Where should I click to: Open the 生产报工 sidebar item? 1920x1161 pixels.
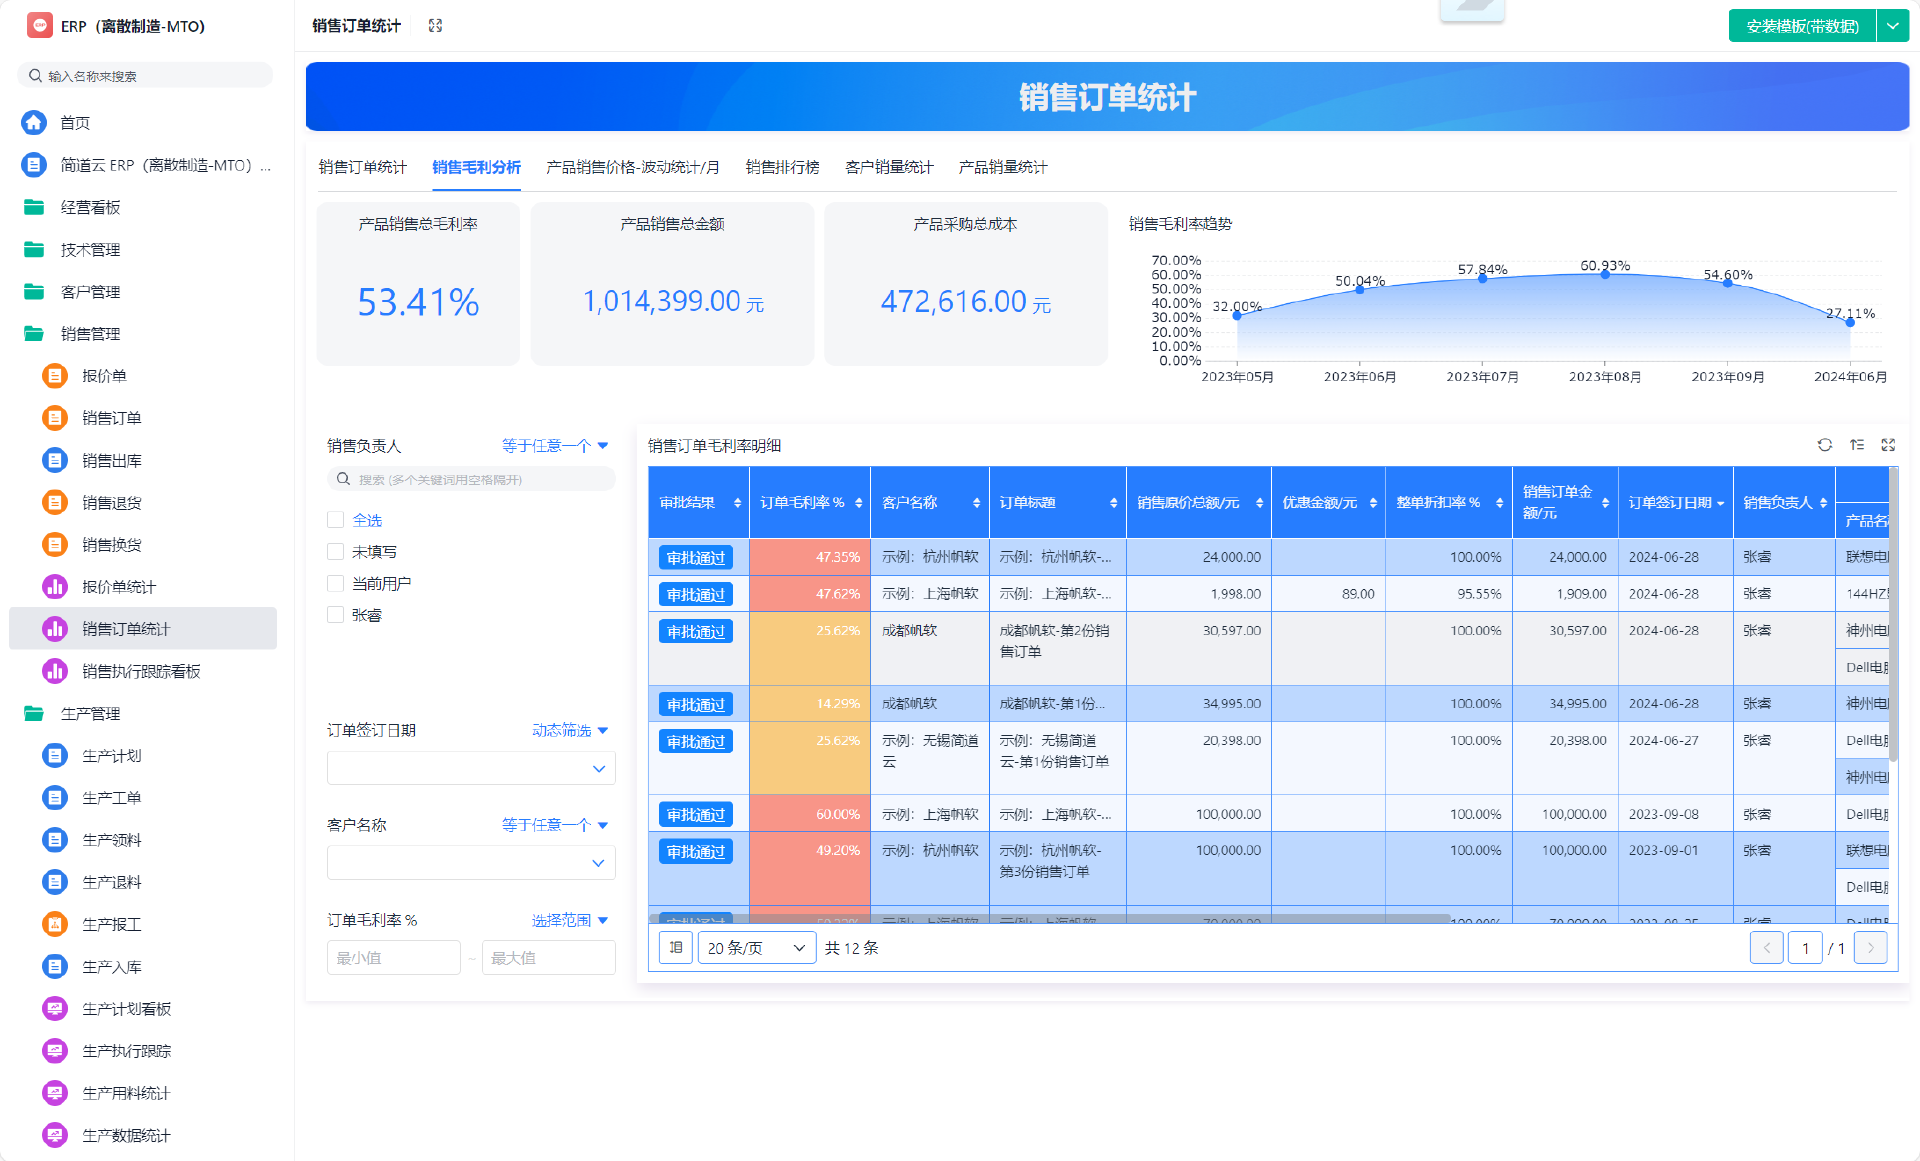(111, 925)
